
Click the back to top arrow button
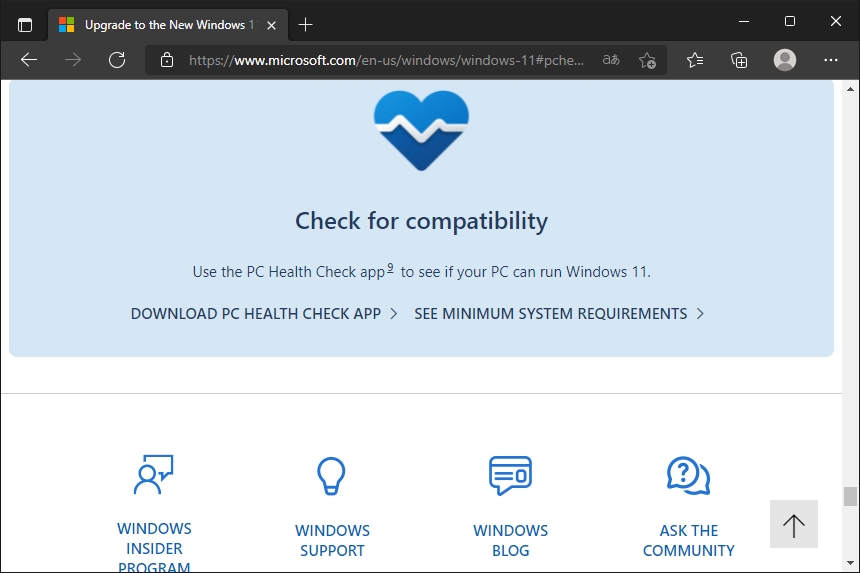coord(794,524)
